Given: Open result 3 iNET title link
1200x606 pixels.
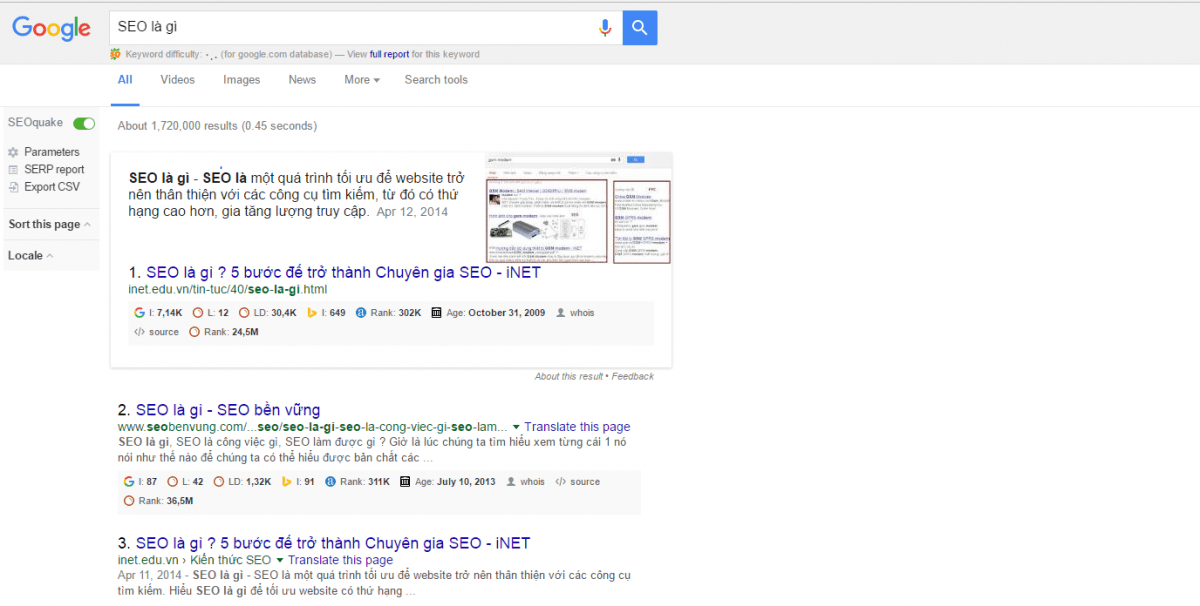Looking at the screenshot, I should coord(333,543).
